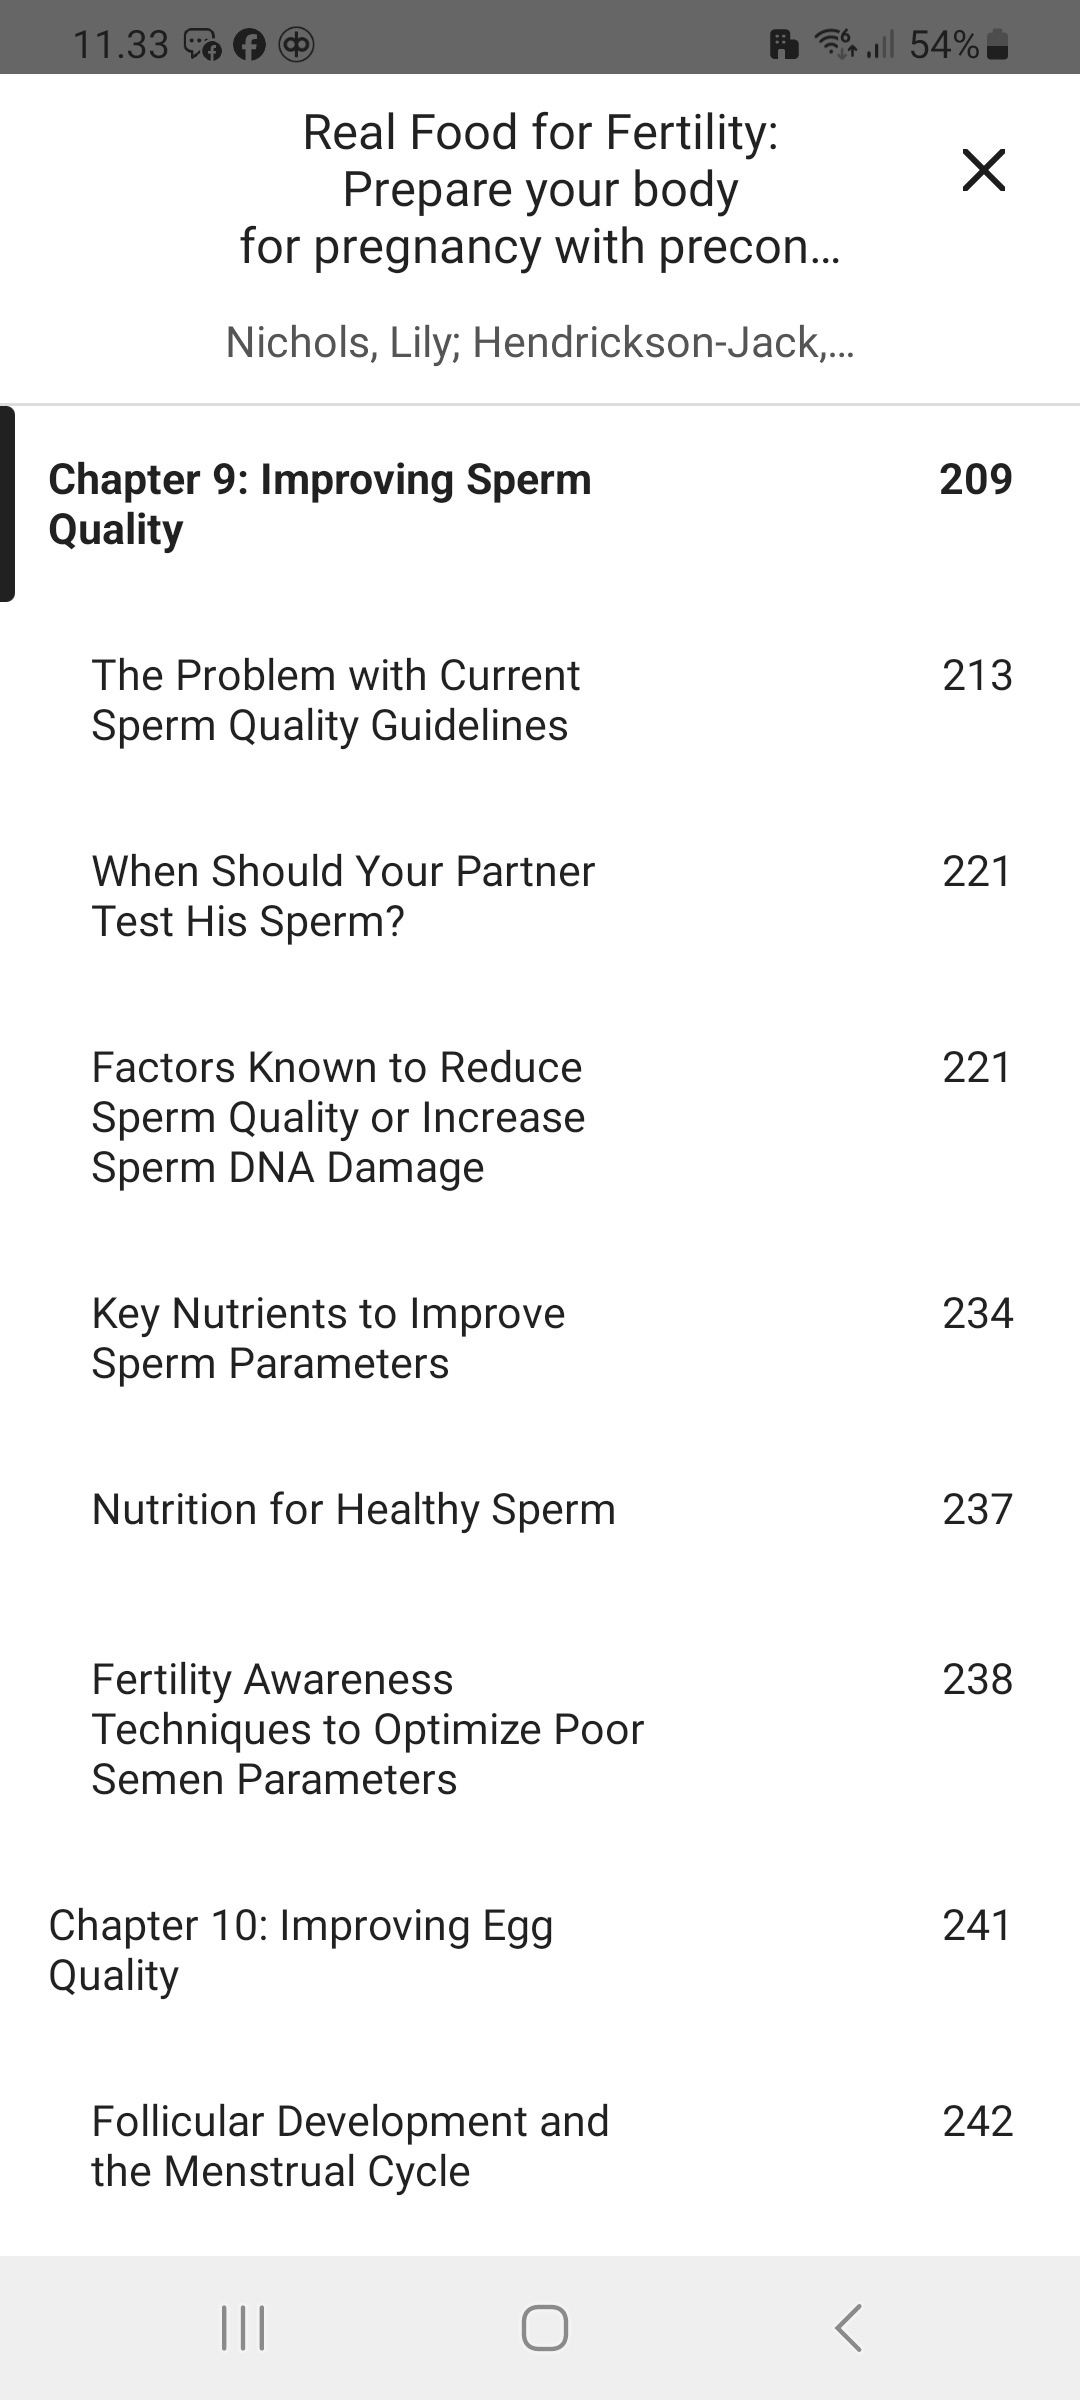Tap the author names Nichols, Lily; Hendrickson-Jack

coord(540,342)
